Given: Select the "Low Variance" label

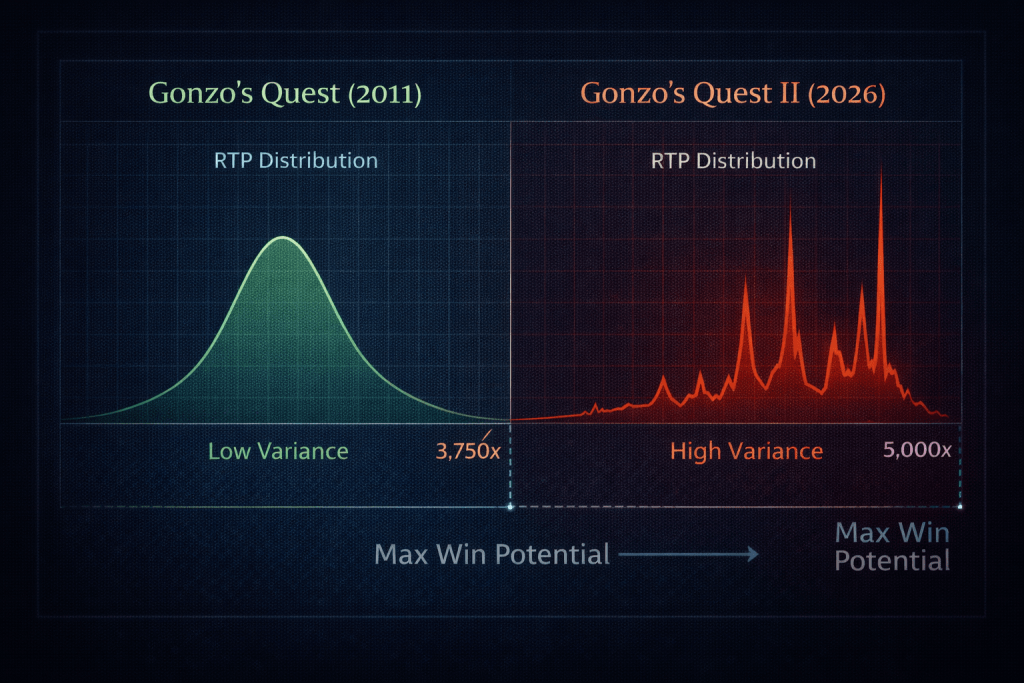Looking at the screenshot, I should click(277, 451).
